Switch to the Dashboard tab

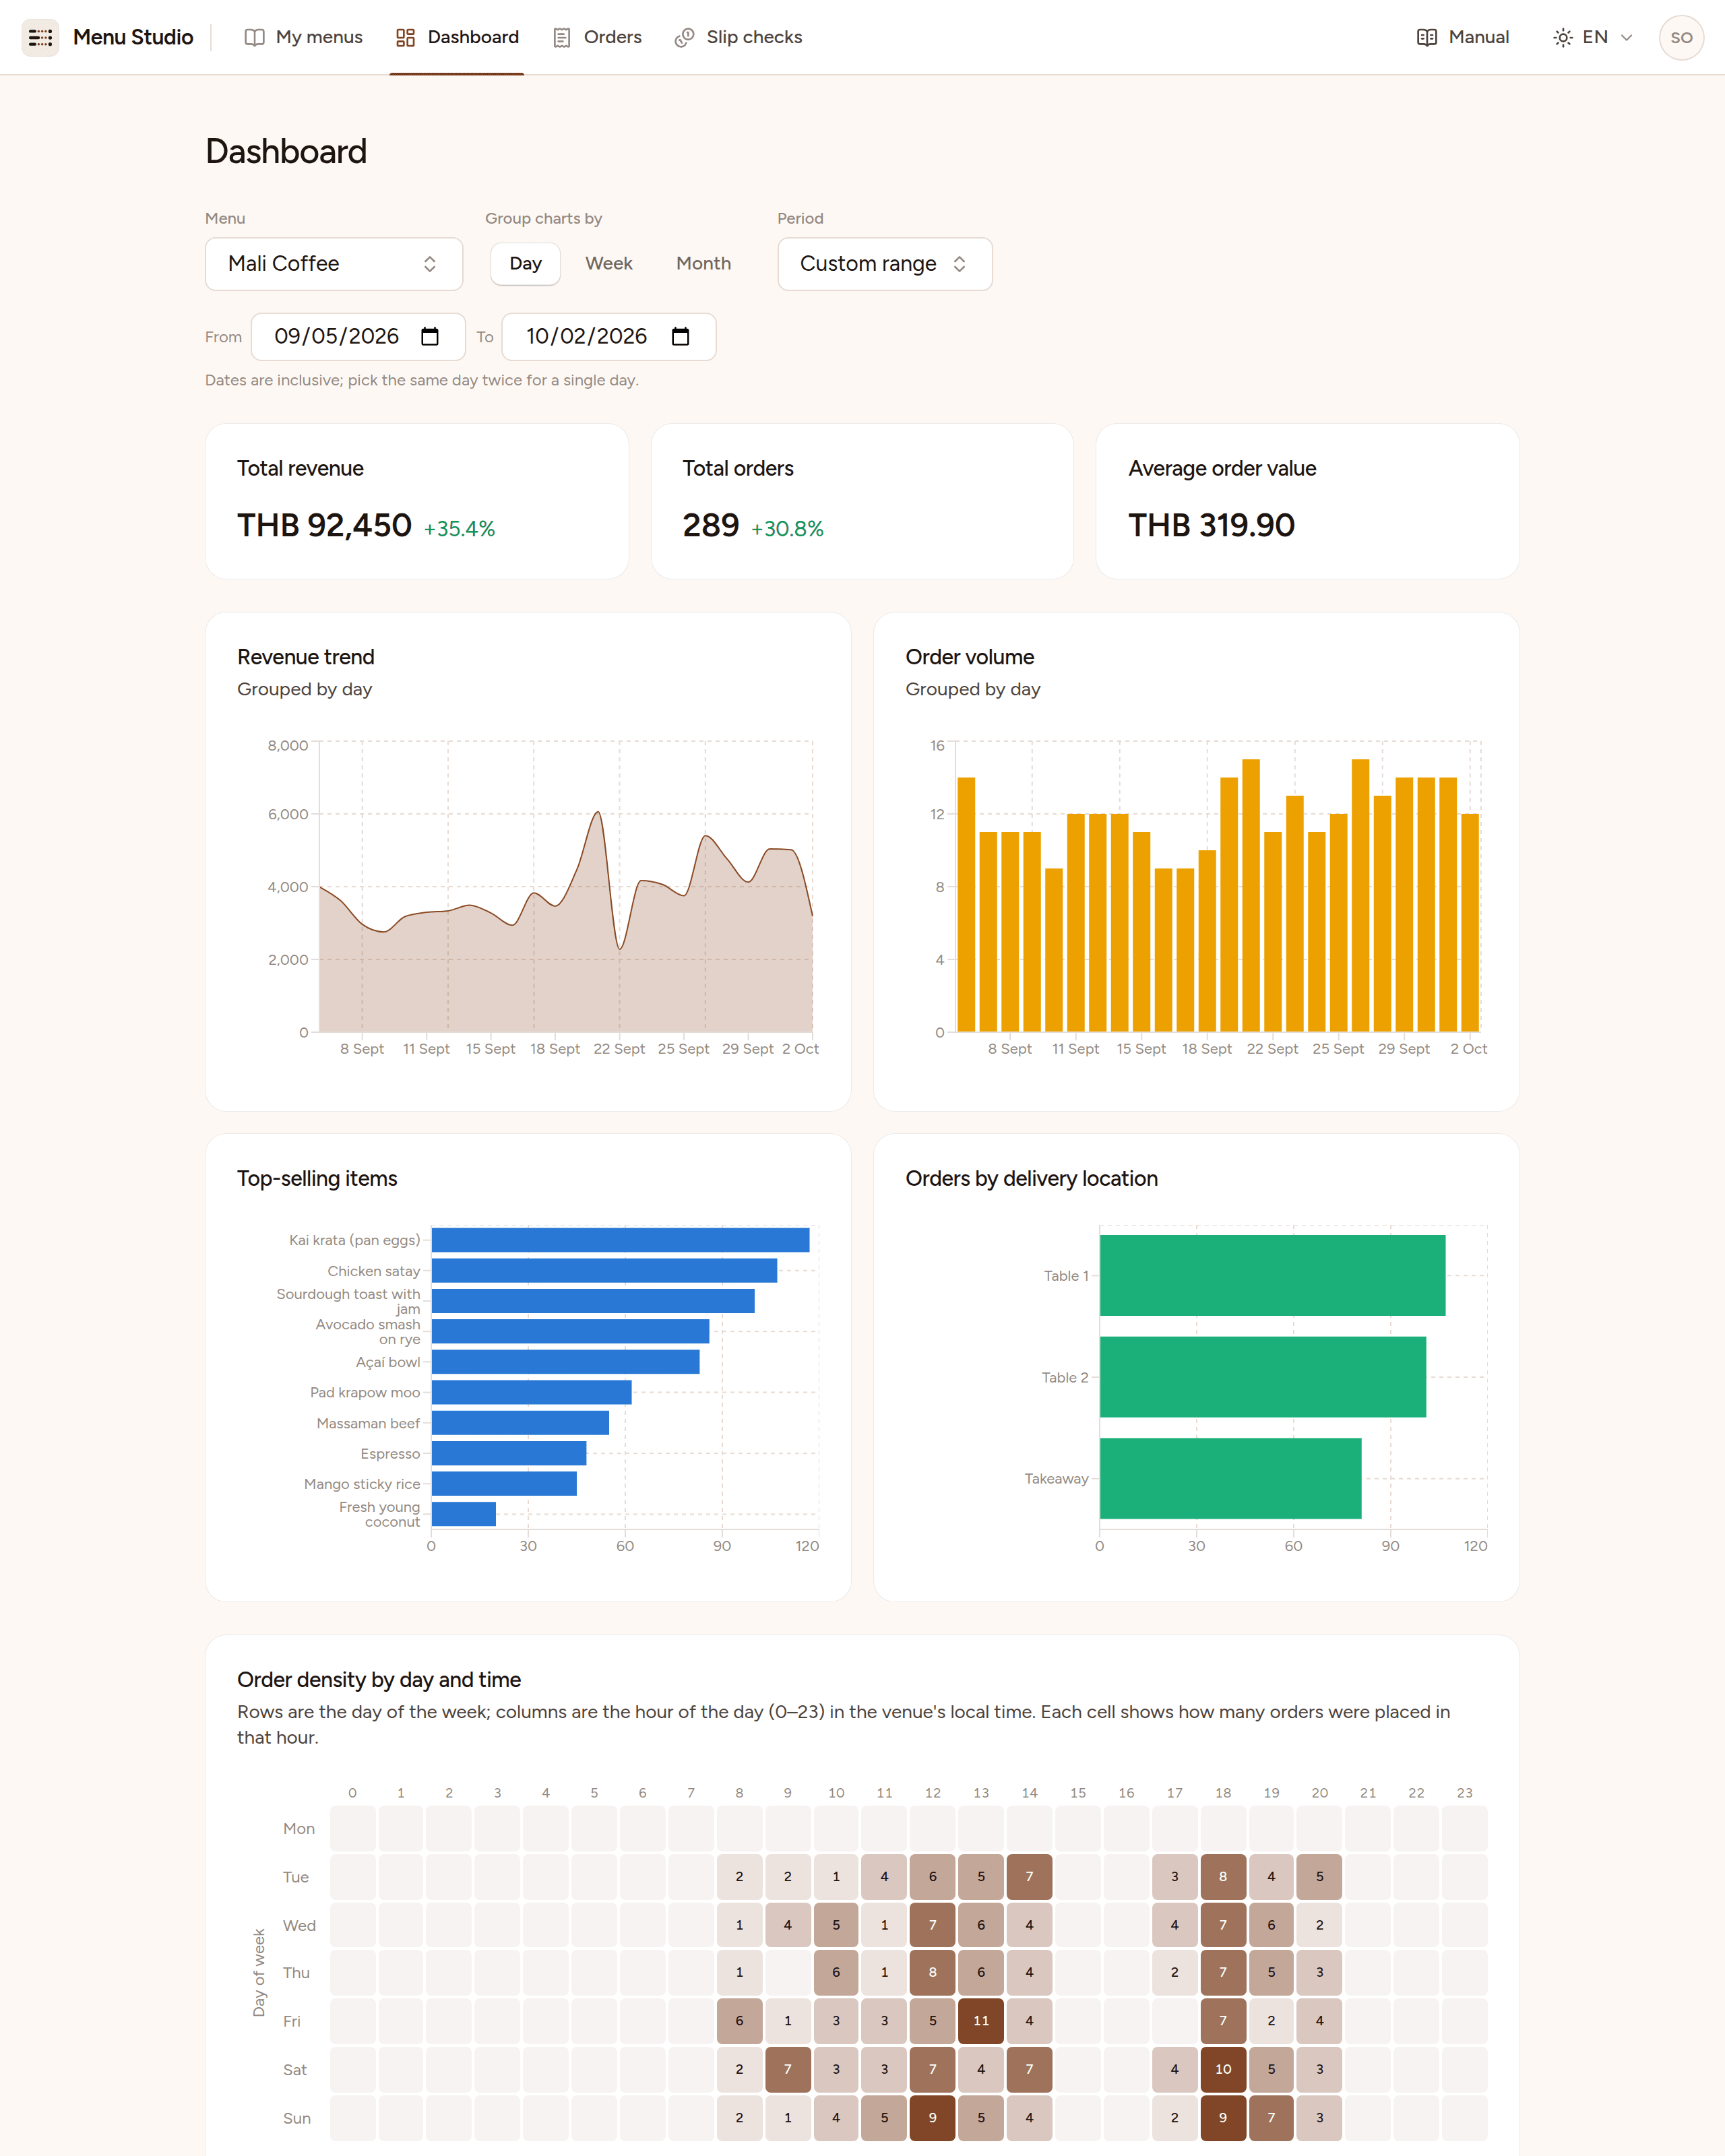457,37
